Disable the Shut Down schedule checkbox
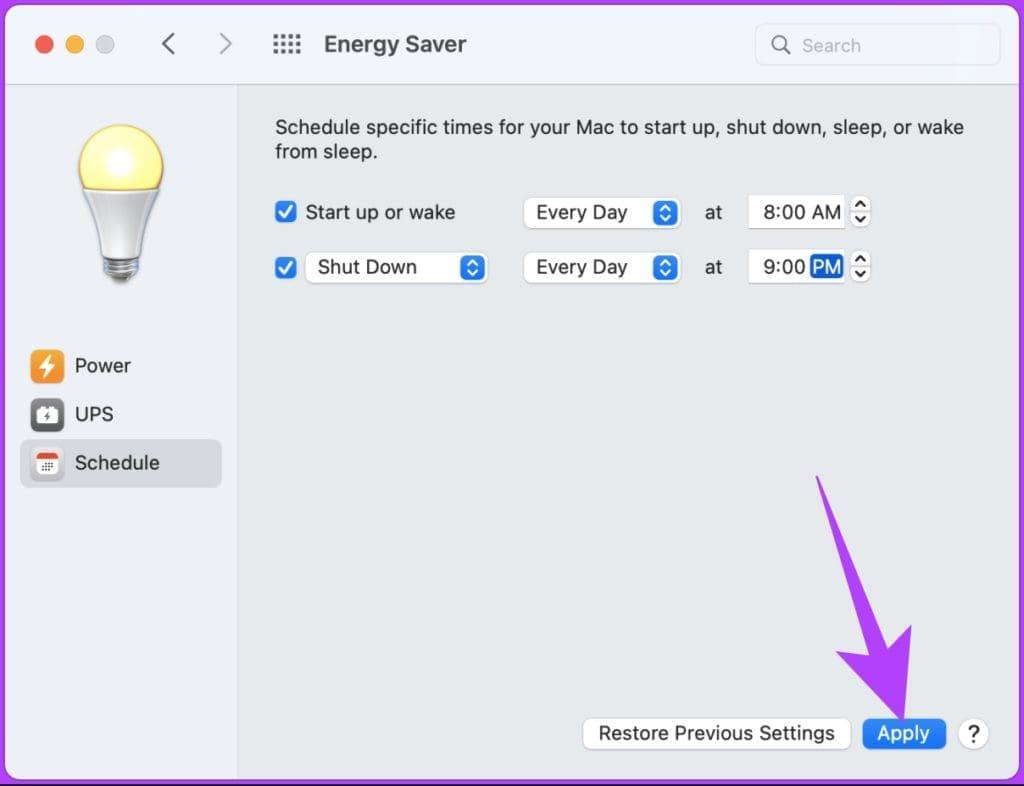The image size is (1024, 786). [x=286, y=267]
